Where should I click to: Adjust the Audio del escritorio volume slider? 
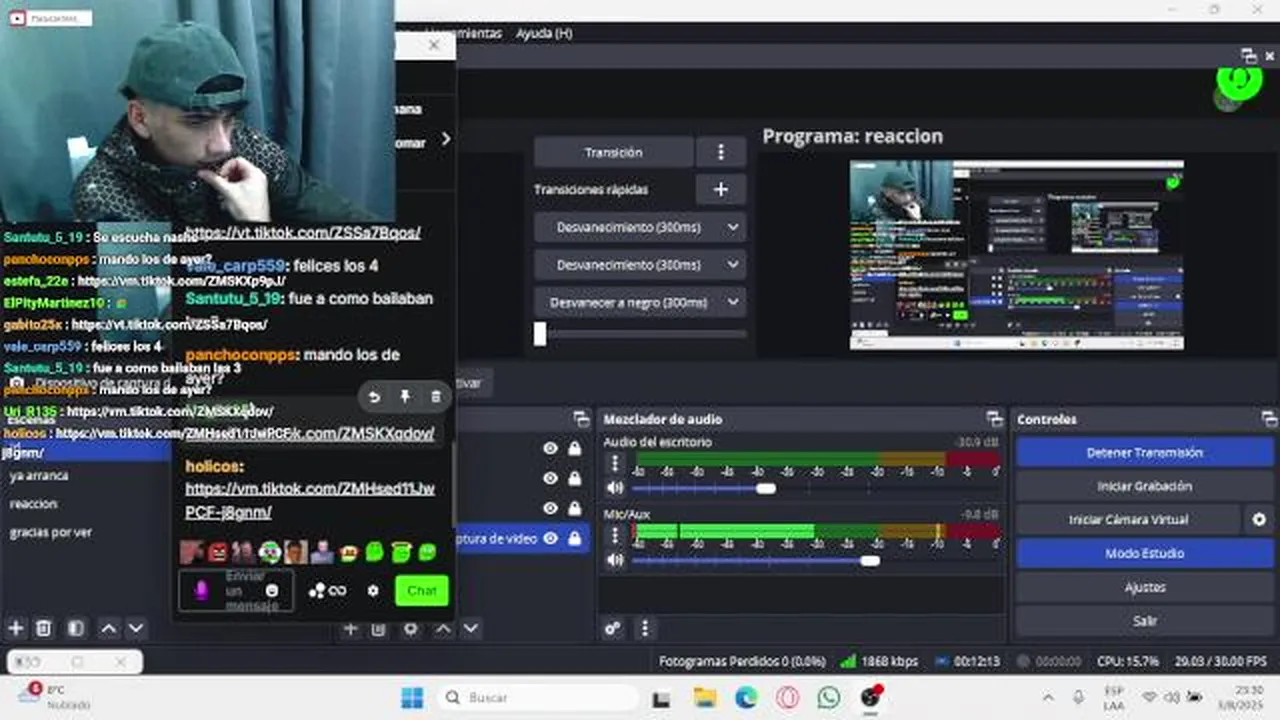click(766, 488)
